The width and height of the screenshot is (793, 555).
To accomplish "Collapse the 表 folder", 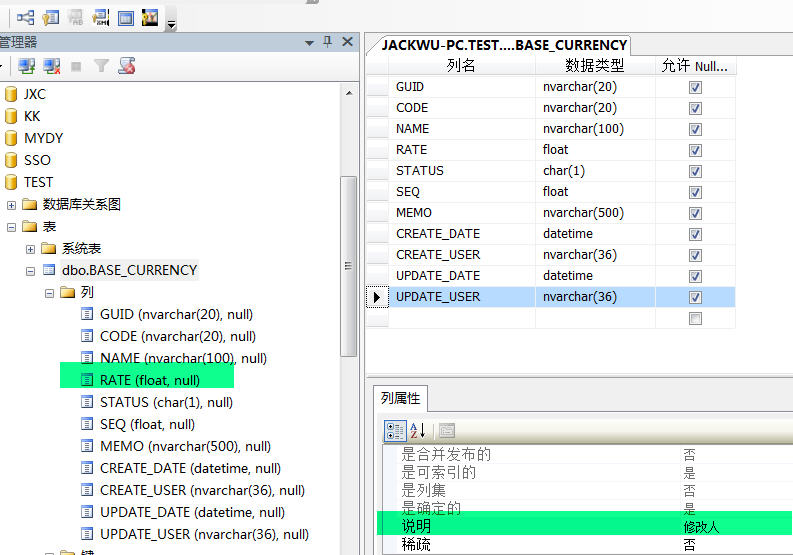I will pyautogui.click(x=11, y=227).
